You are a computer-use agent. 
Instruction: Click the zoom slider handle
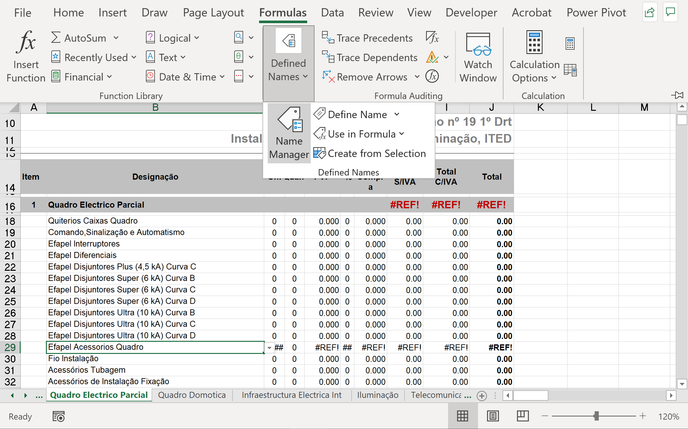coord(596,416)
